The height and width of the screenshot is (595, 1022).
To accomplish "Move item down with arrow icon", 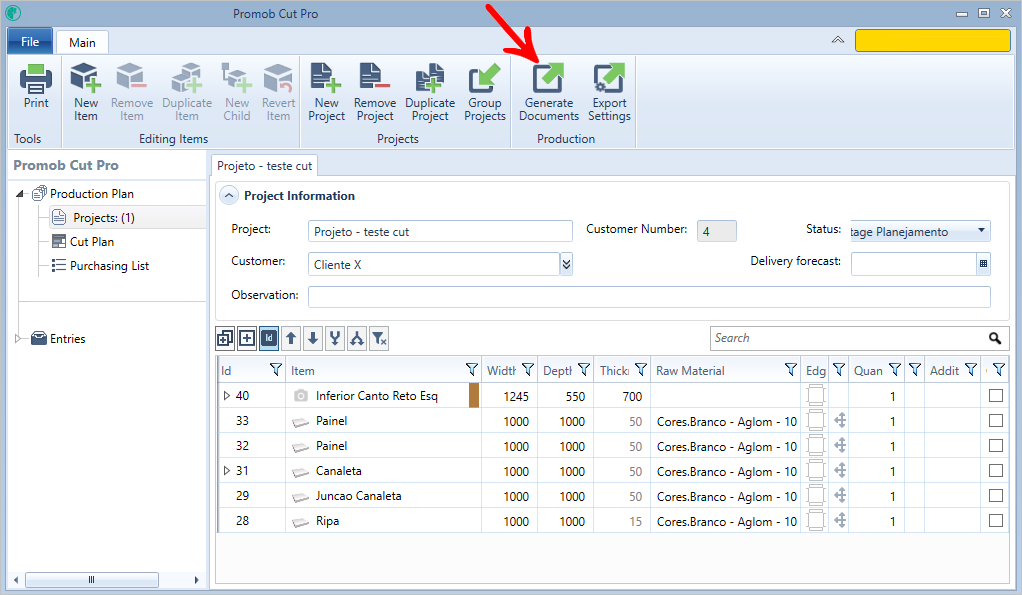I will click(313, 338).
